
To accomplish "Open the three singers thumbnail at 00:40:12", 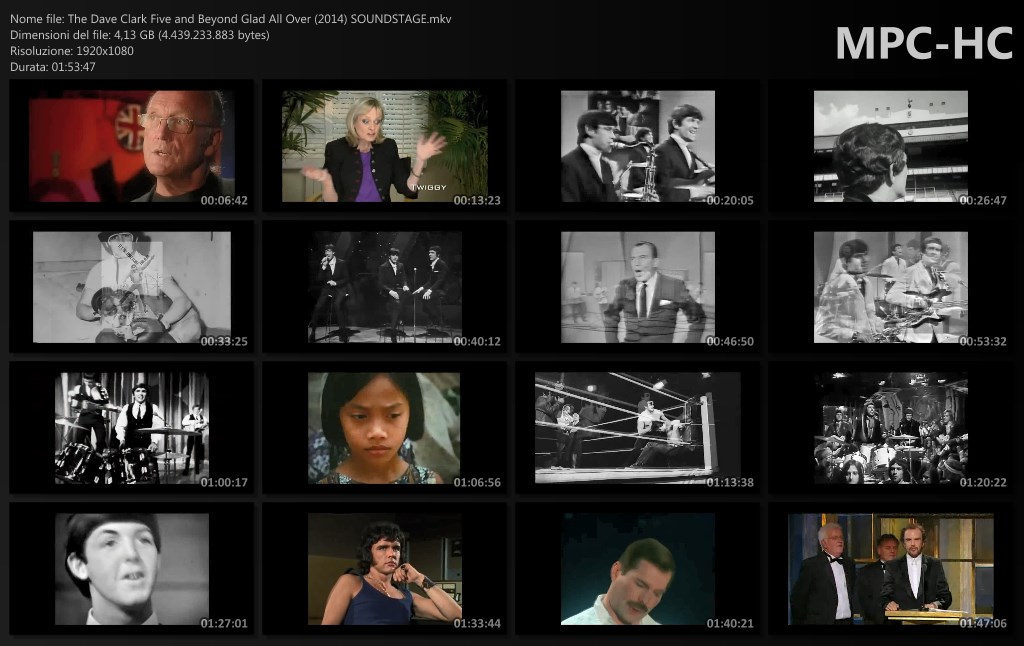I will [384, 287].
